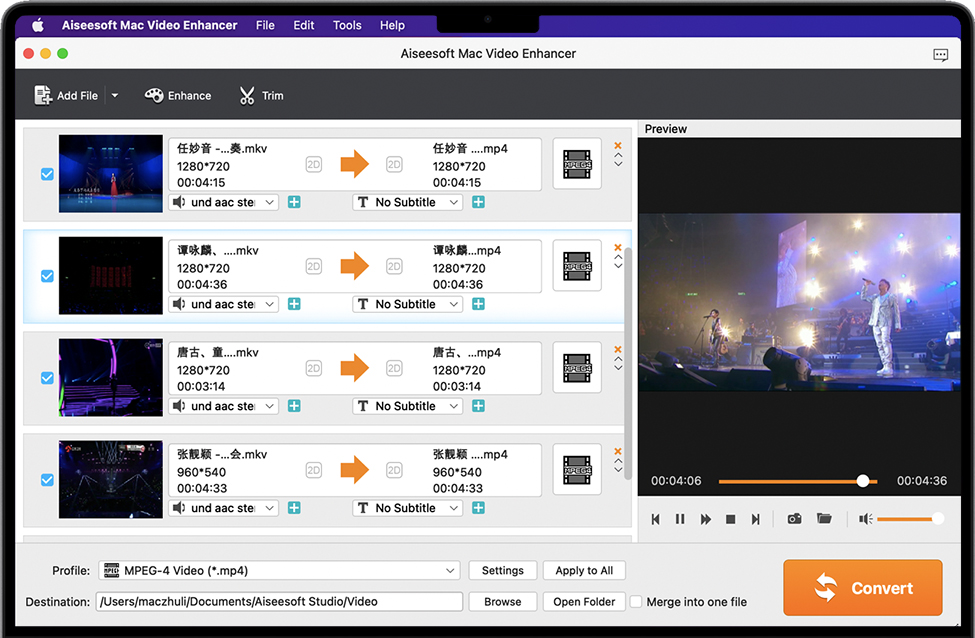Open the Tools menu
The height and width of the screenshot is (638, 975).
pos(347,25)
